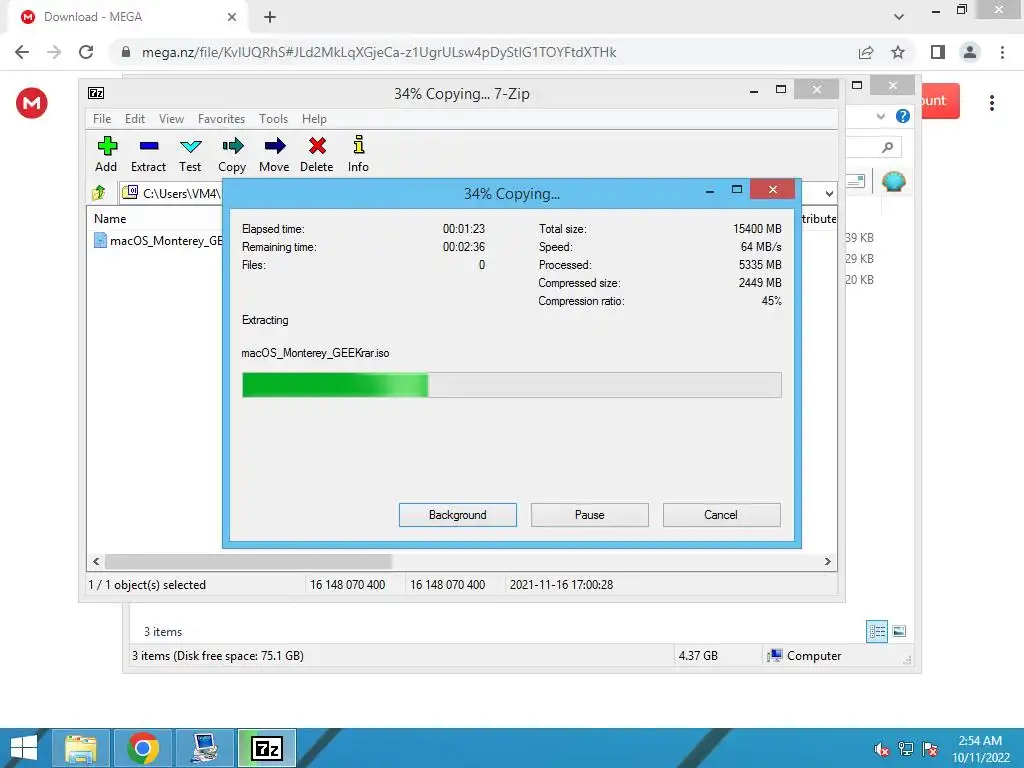1024x768 pixels.
Task: Click the Name column header
Action: point(110,219)
